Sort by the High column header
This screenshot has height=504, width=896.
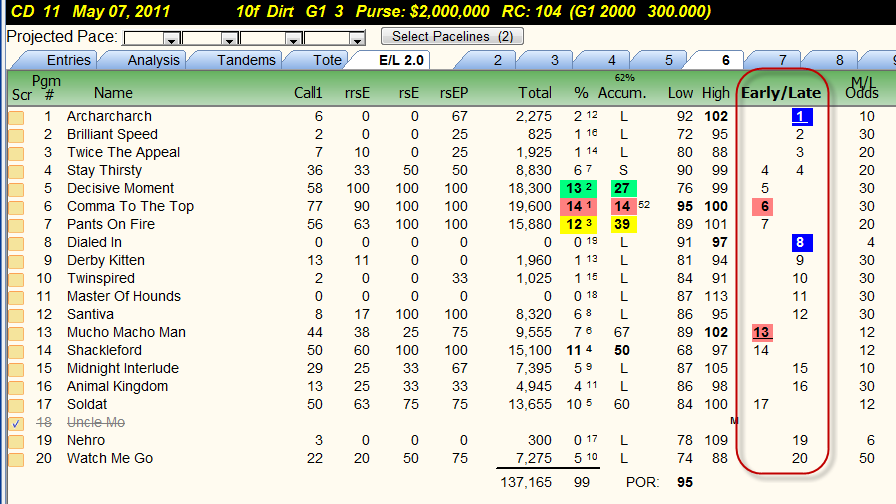coord(715,93)
